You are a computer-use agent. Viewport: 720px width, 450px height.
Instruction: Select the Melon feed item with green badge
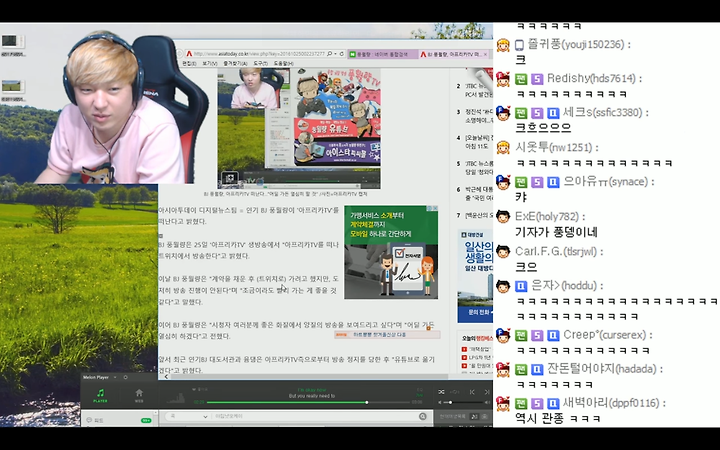119,420
